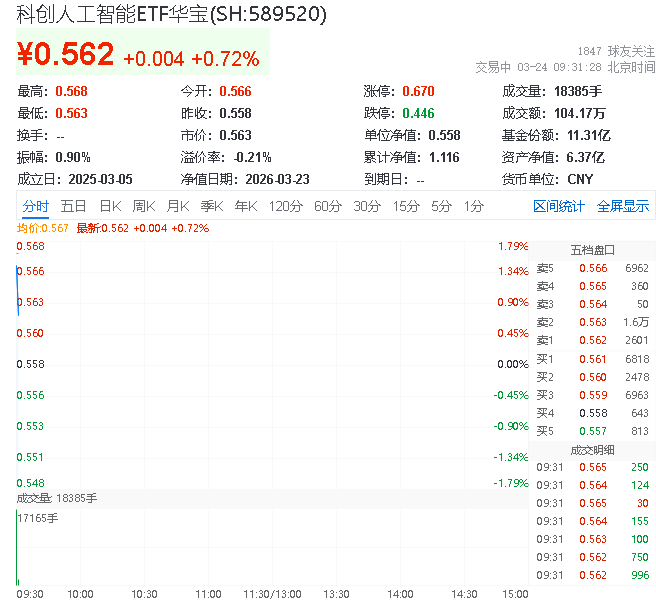Open the 季K quarterly chart tab
Viewport: 656px width, 613px height.
tap(212, 207)
